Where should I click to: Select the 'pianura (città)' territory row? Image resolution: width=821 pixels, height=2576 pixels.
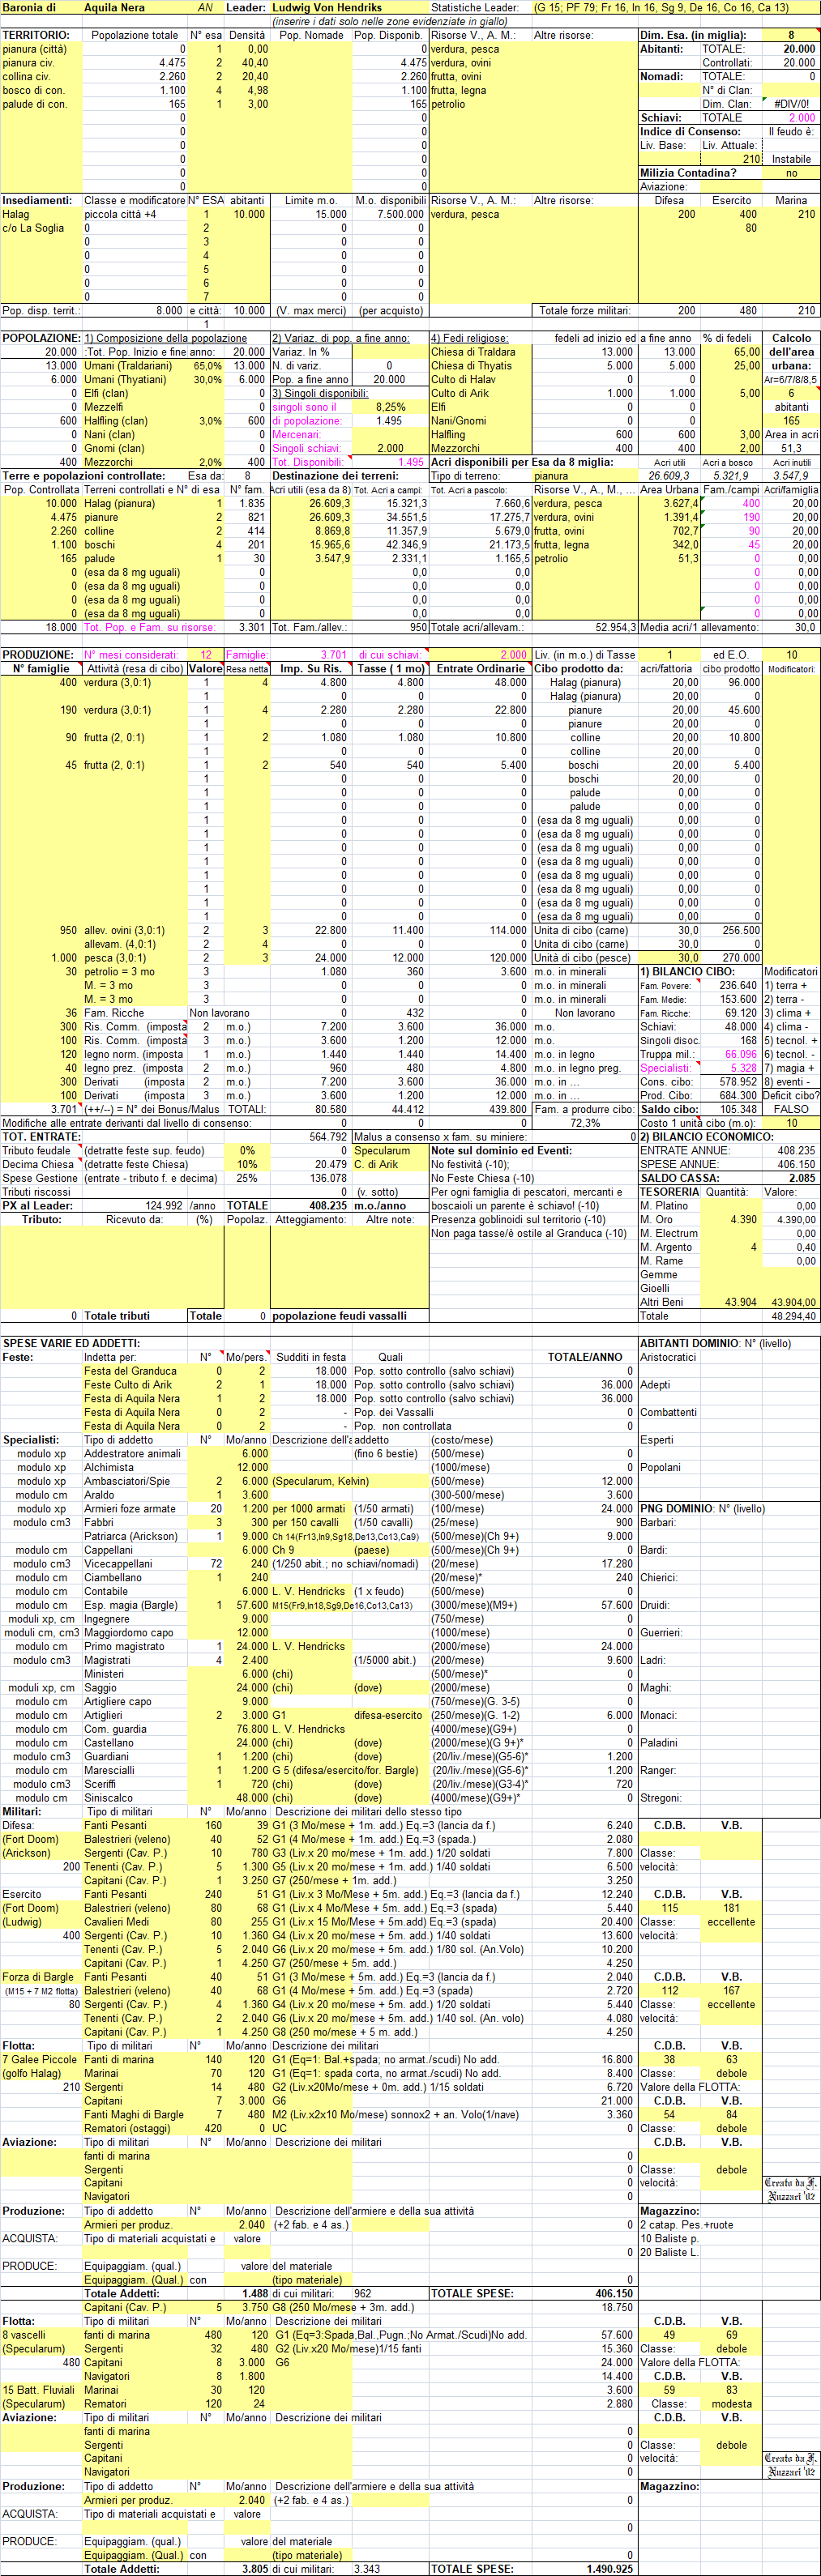click(41, 49)
